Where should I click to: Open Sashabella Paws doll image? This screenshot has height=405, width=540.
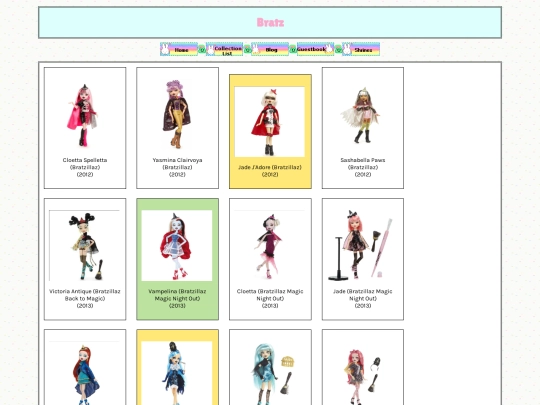point(362,115)
